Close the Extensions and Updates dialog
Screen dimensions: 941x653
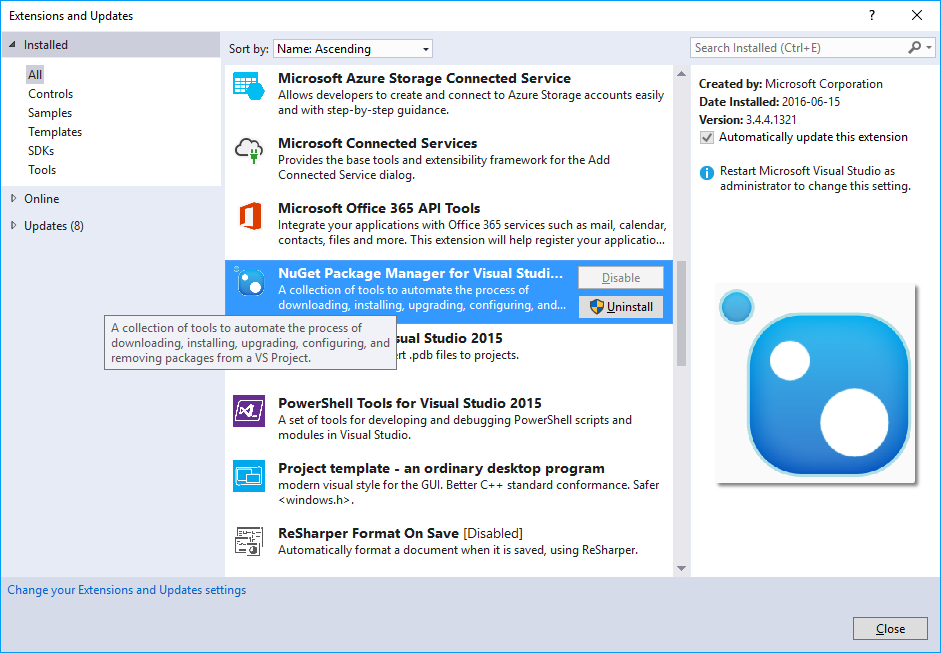pos(889,628)
